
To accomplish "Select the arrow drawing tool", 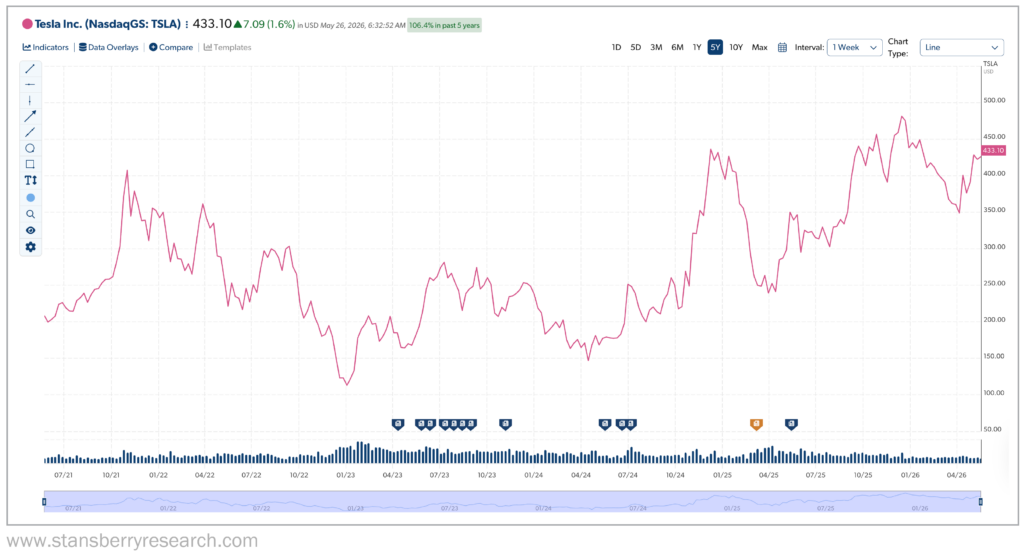I will tap(30, 116).
